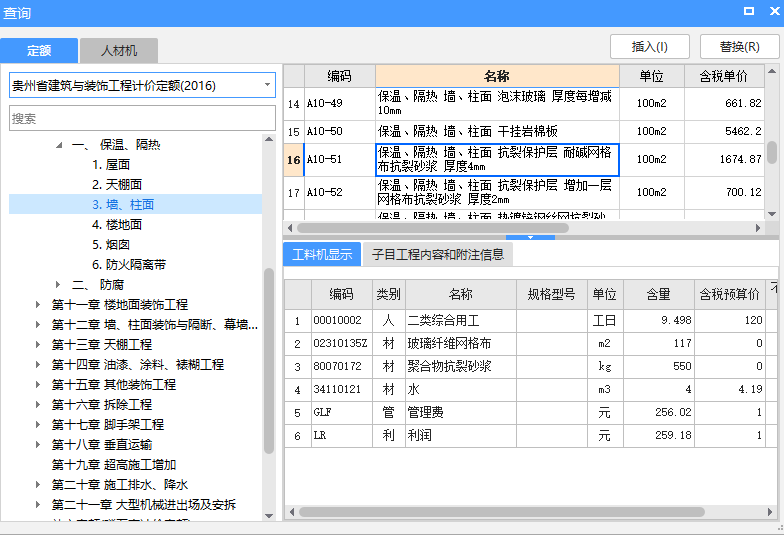Image resolution: width=784 pixels, height=535 pixels.
Task: Click the 含税单价 column header
Action: point(724,76)
